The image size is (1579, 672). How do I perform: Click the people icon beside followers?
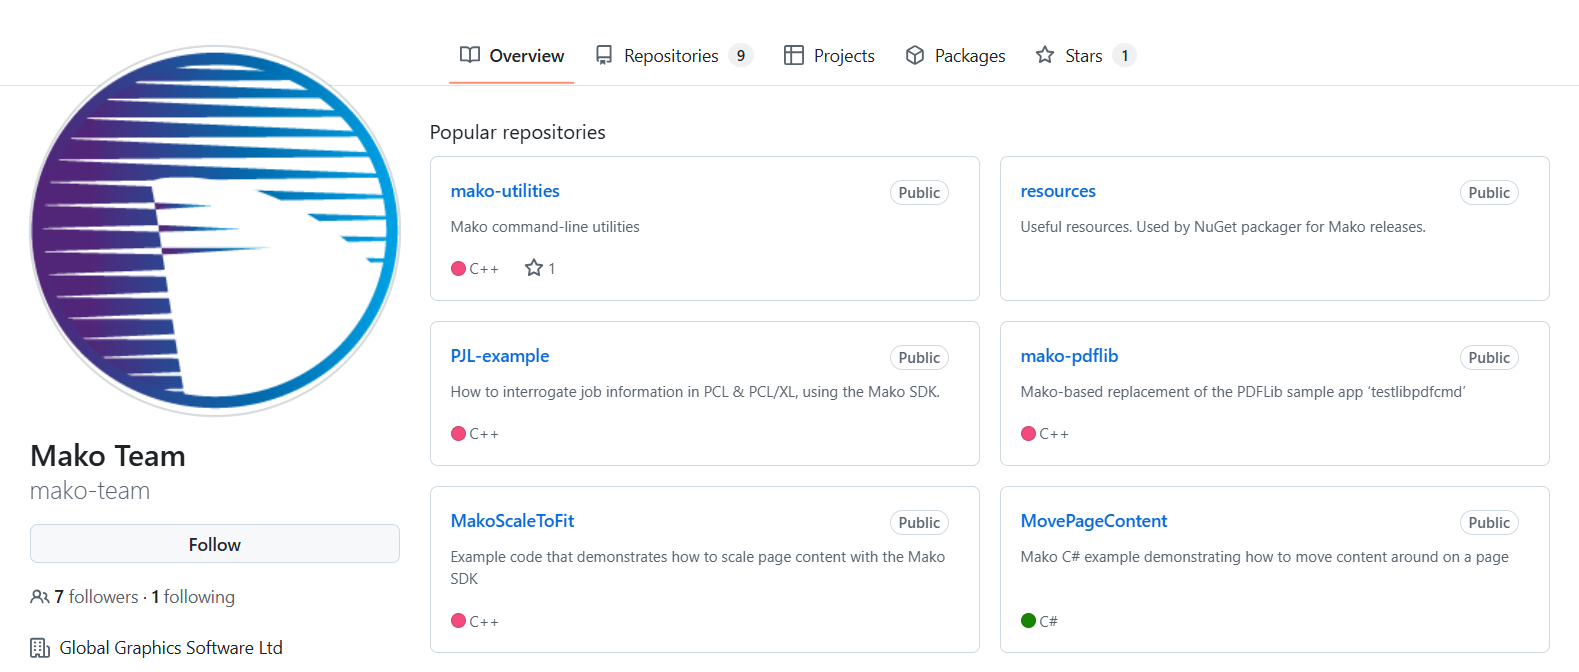pos(40,597)
